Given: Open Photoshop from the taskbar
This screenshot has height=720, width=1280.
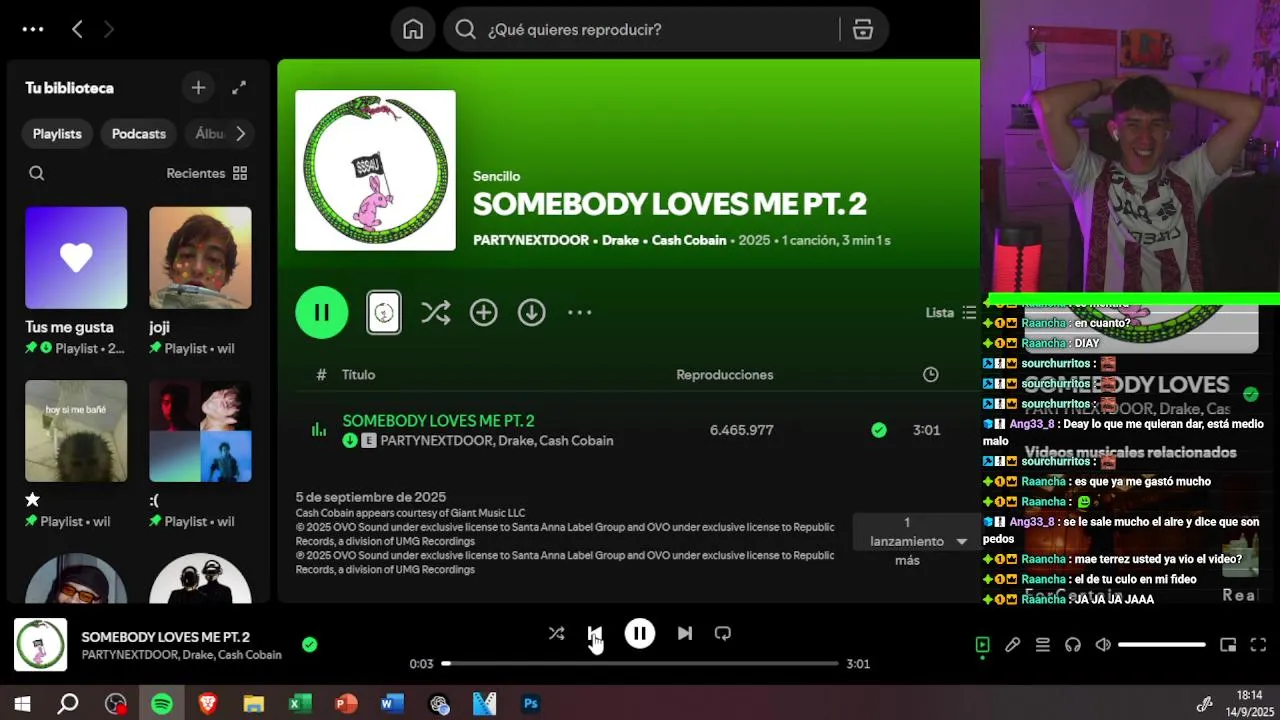Looking at the screenshot, I should tap(531, 704).
